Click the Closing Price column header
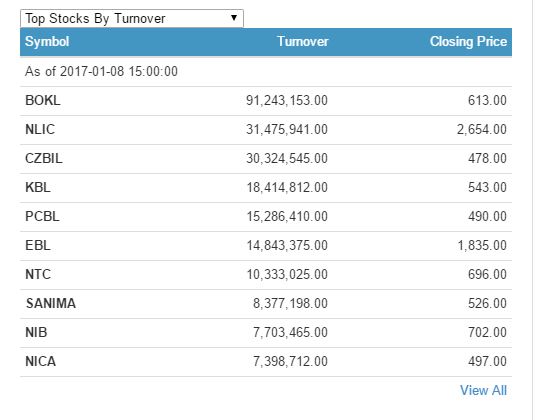This screenshot has width=535, height=420. [x=468, y=42]
